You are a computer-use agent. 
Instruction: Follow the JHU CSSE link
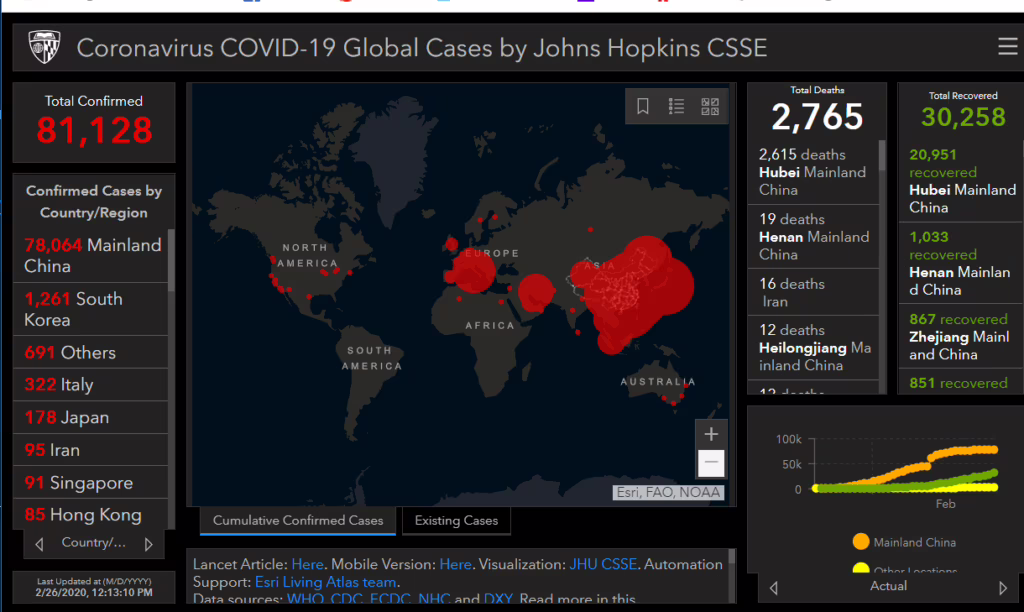[603, 564]
